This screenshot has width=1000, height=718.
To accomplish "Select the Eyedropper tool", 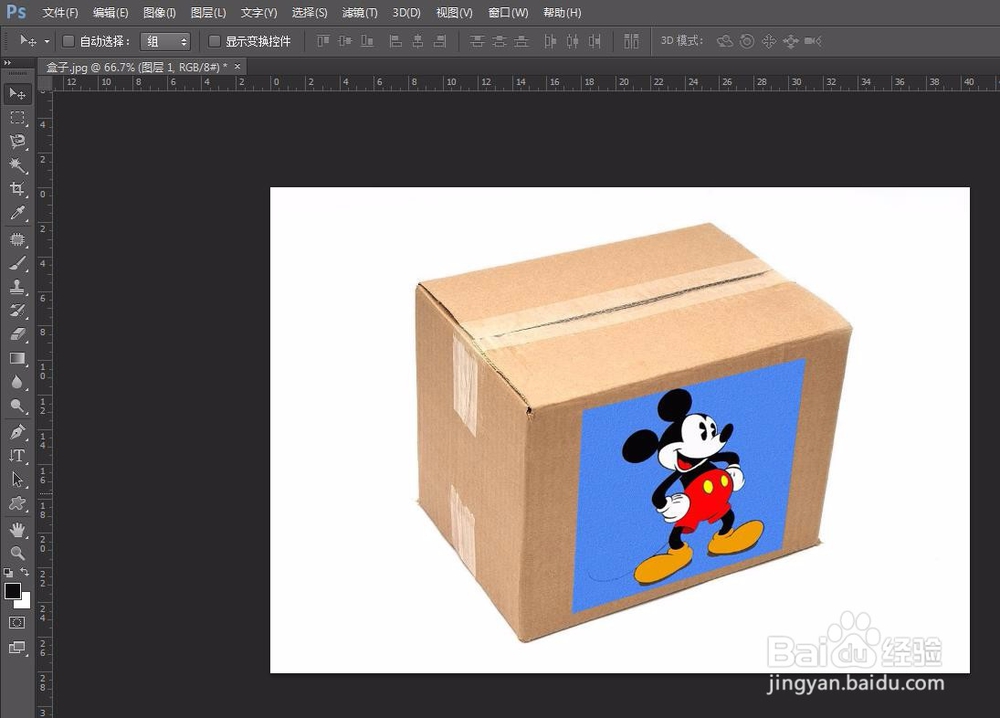I will (17, 213).
